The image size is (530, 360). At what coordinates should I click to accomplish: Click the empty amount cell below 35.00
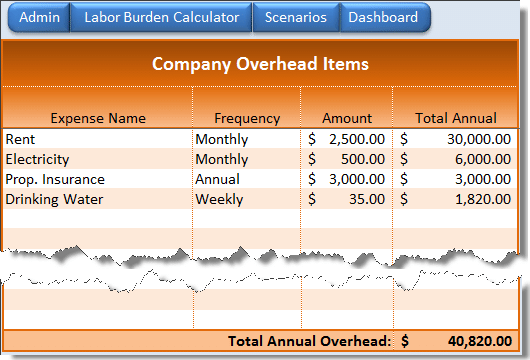(x=346, y=218)
